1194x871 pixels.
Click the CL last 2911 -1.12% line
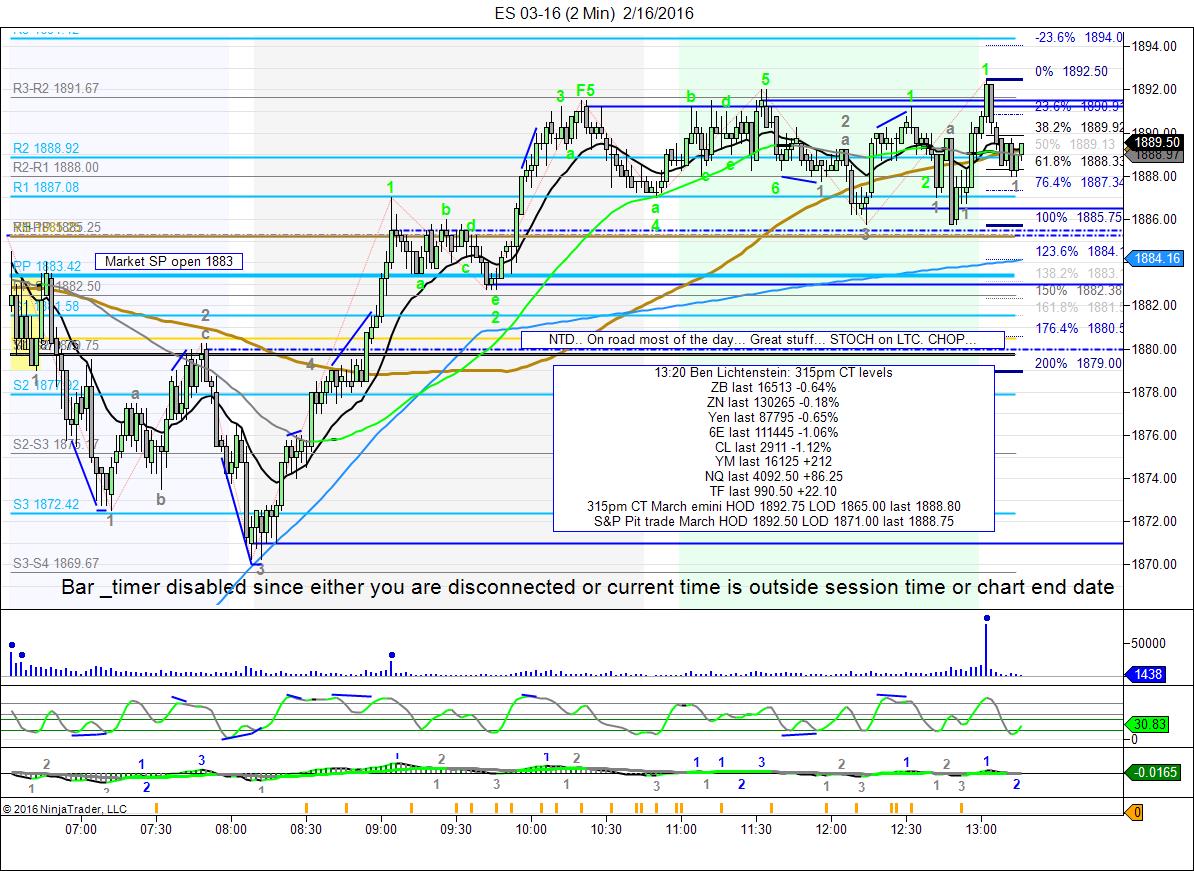[774, 447]
